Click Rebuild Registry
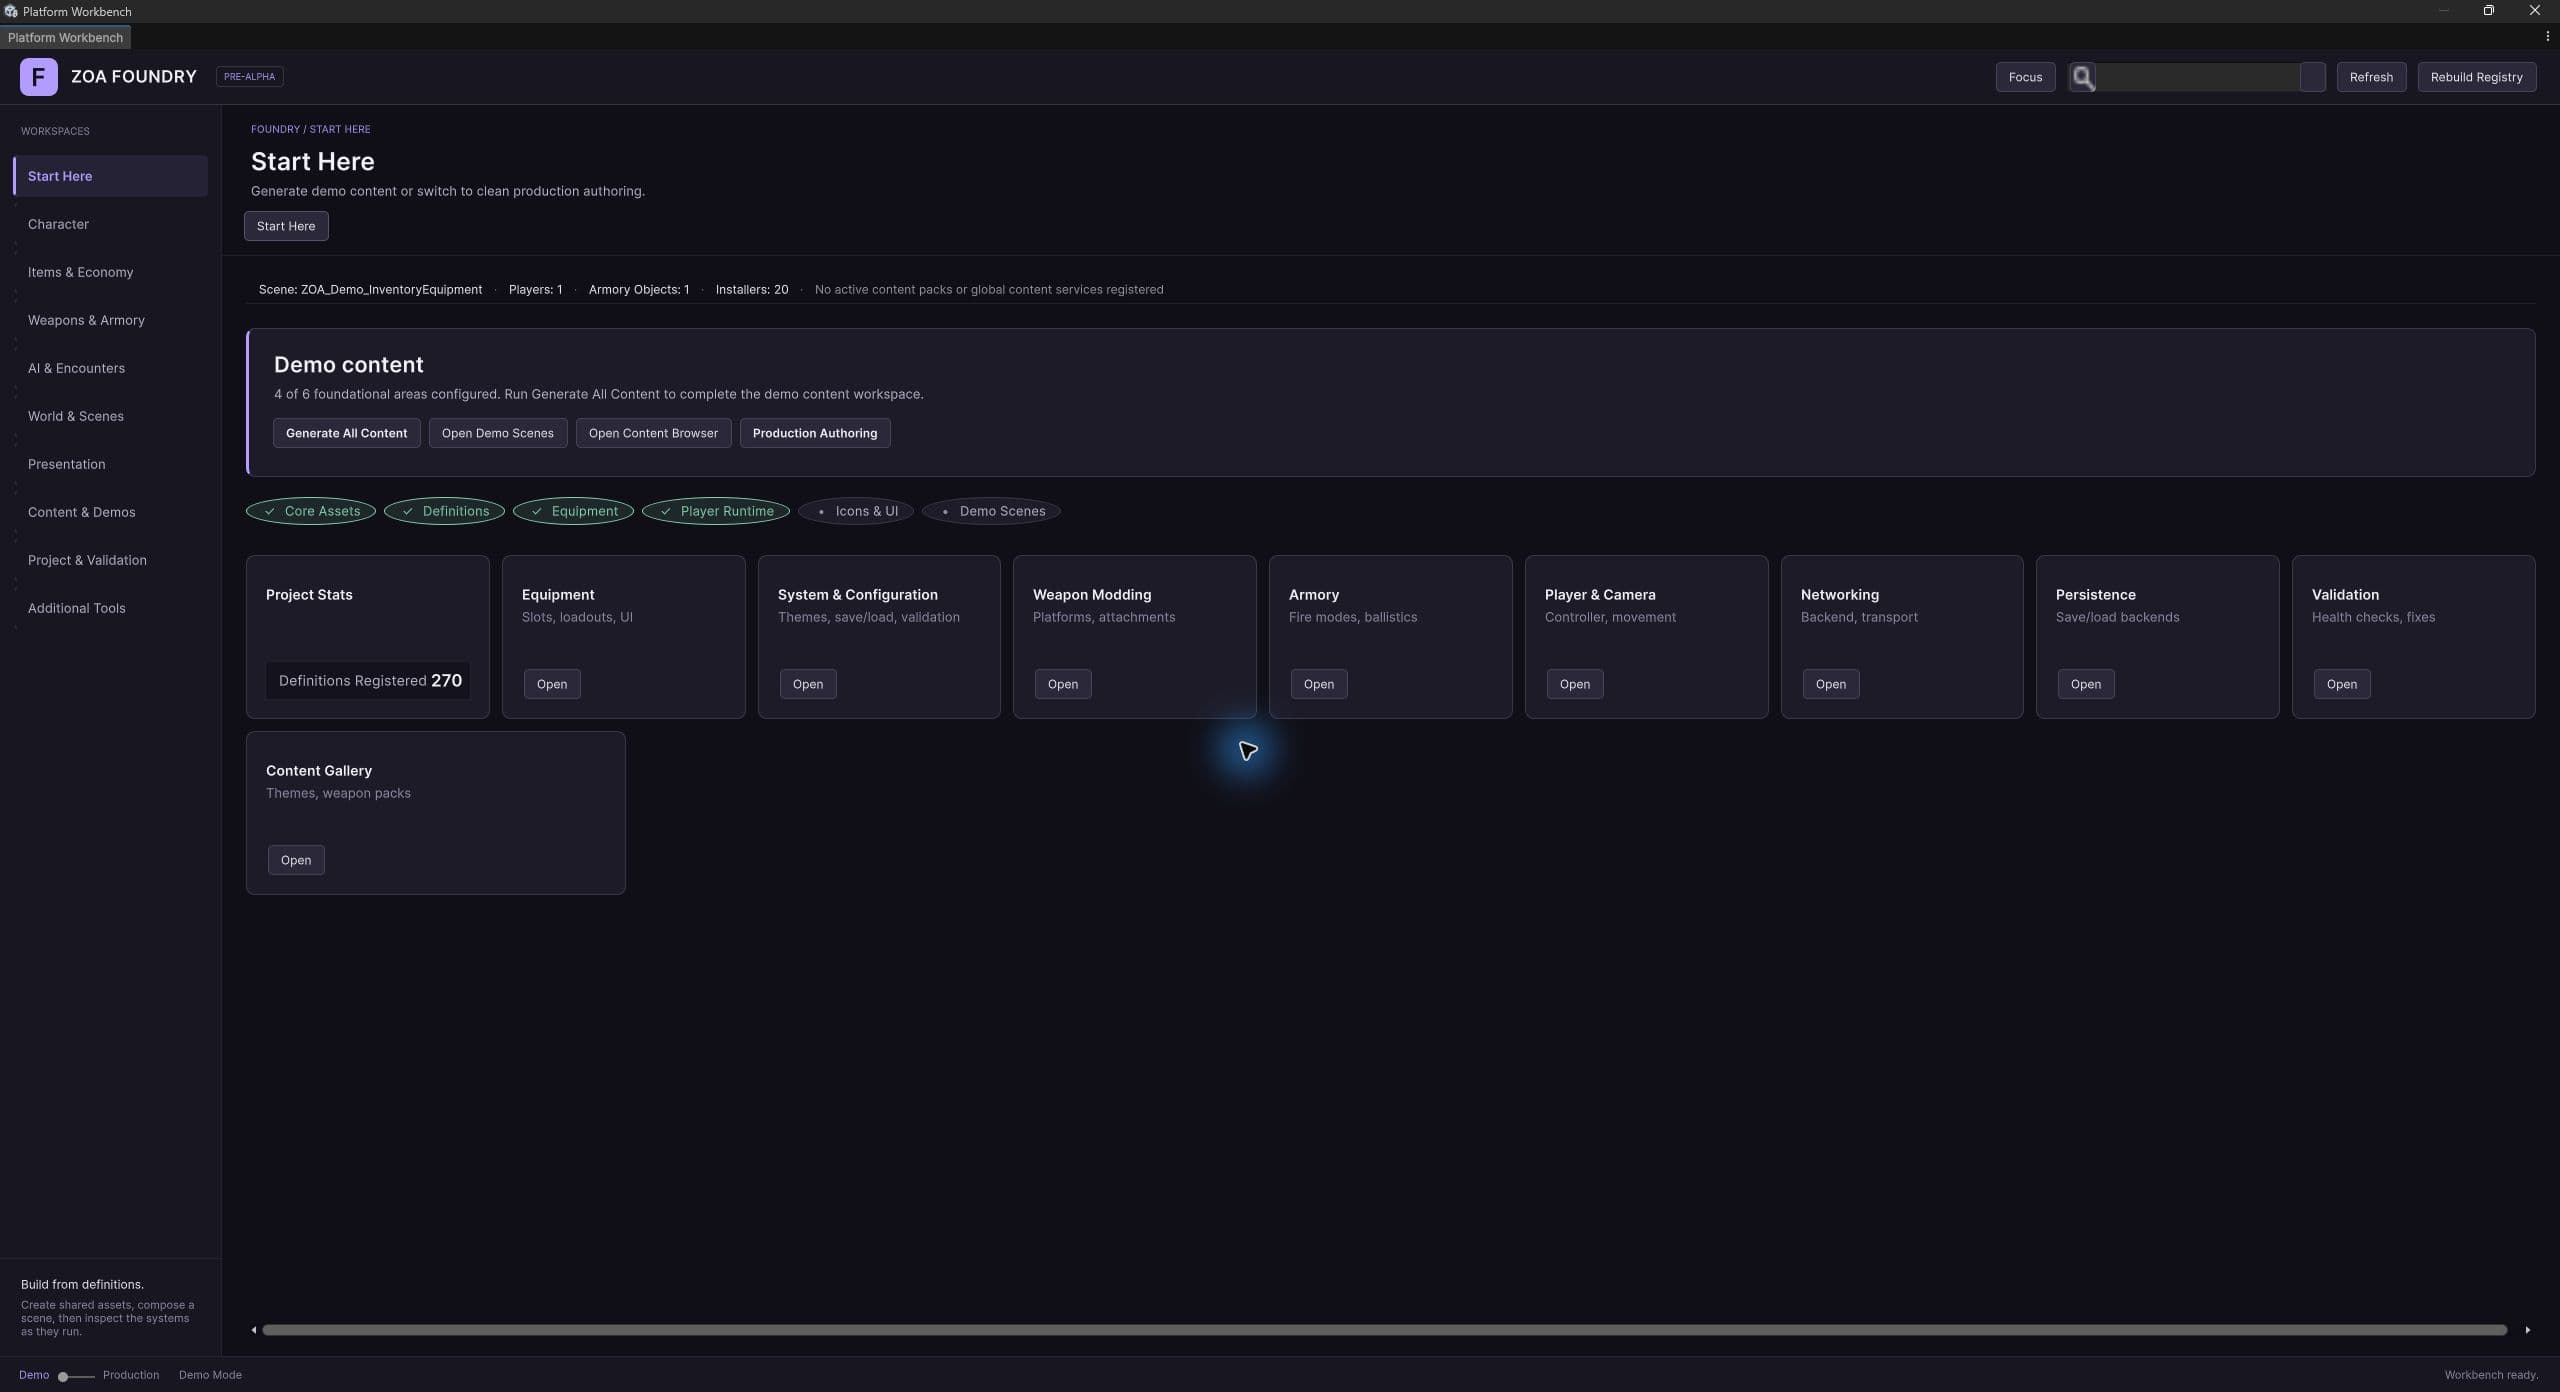This screenshot has width=2560, height=1392. tap(2476, 77)
